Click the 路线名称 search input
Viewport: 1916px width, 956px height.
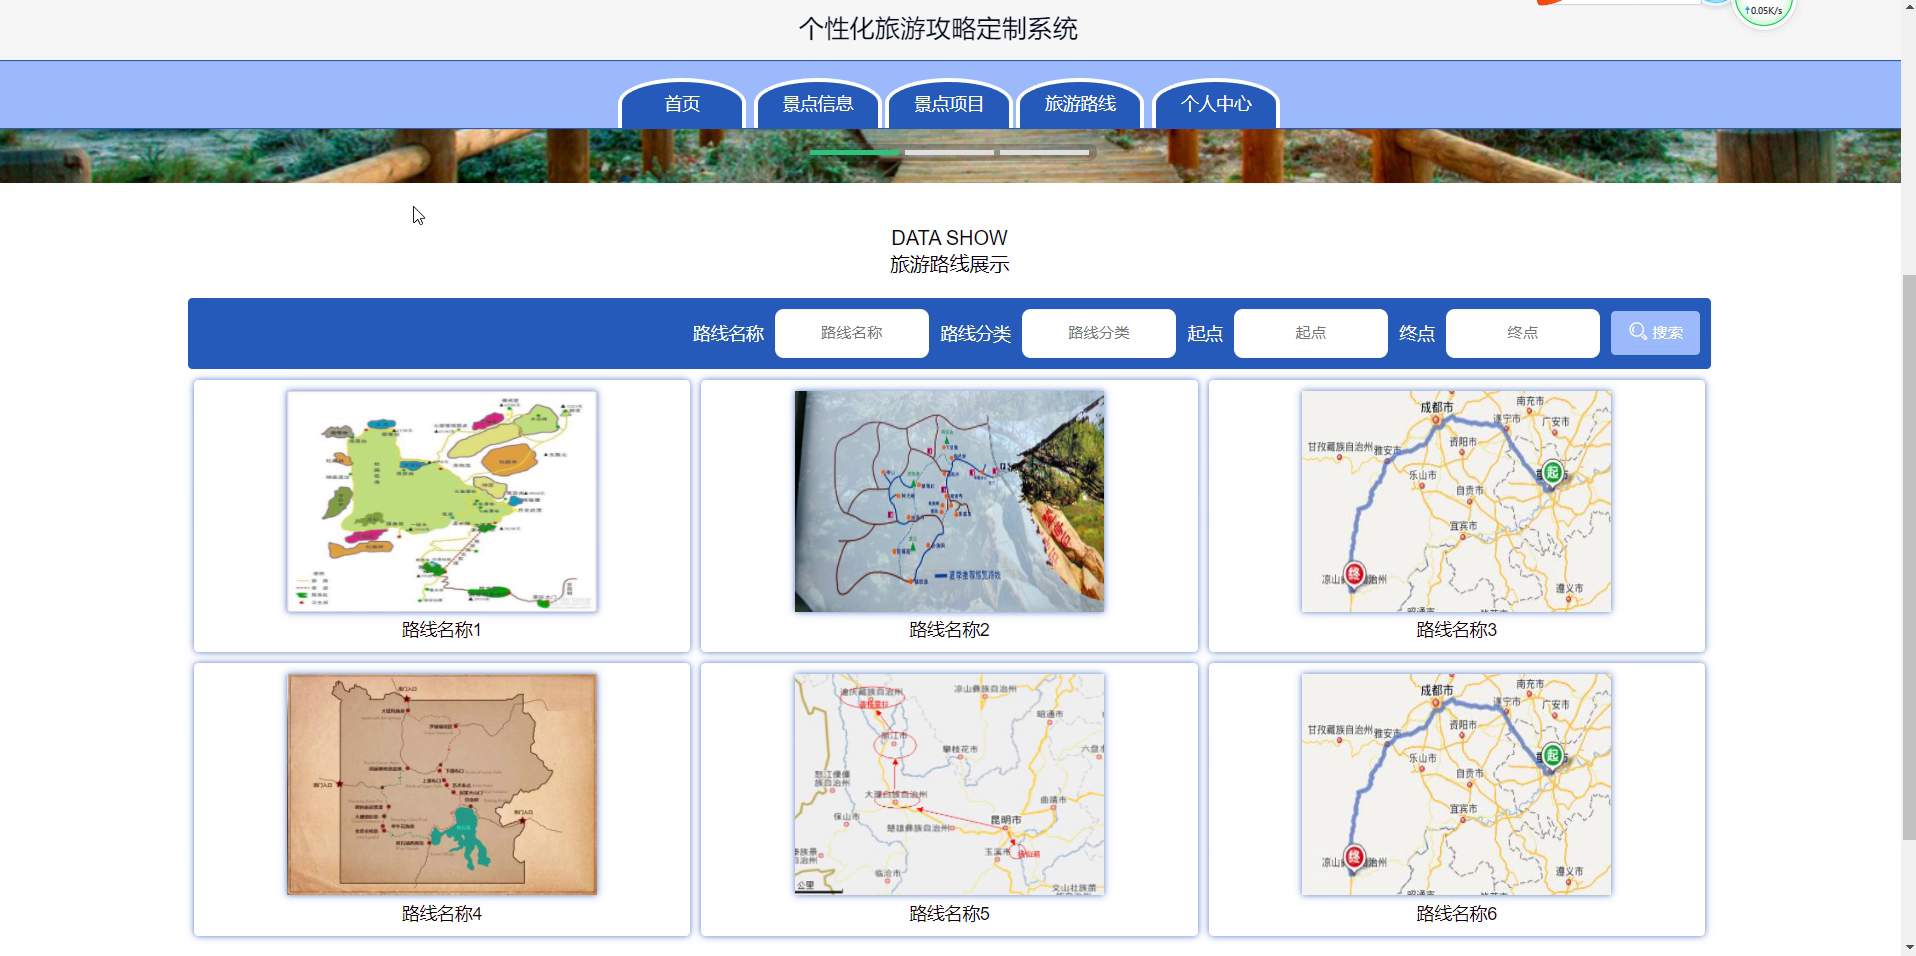point(852,333)
